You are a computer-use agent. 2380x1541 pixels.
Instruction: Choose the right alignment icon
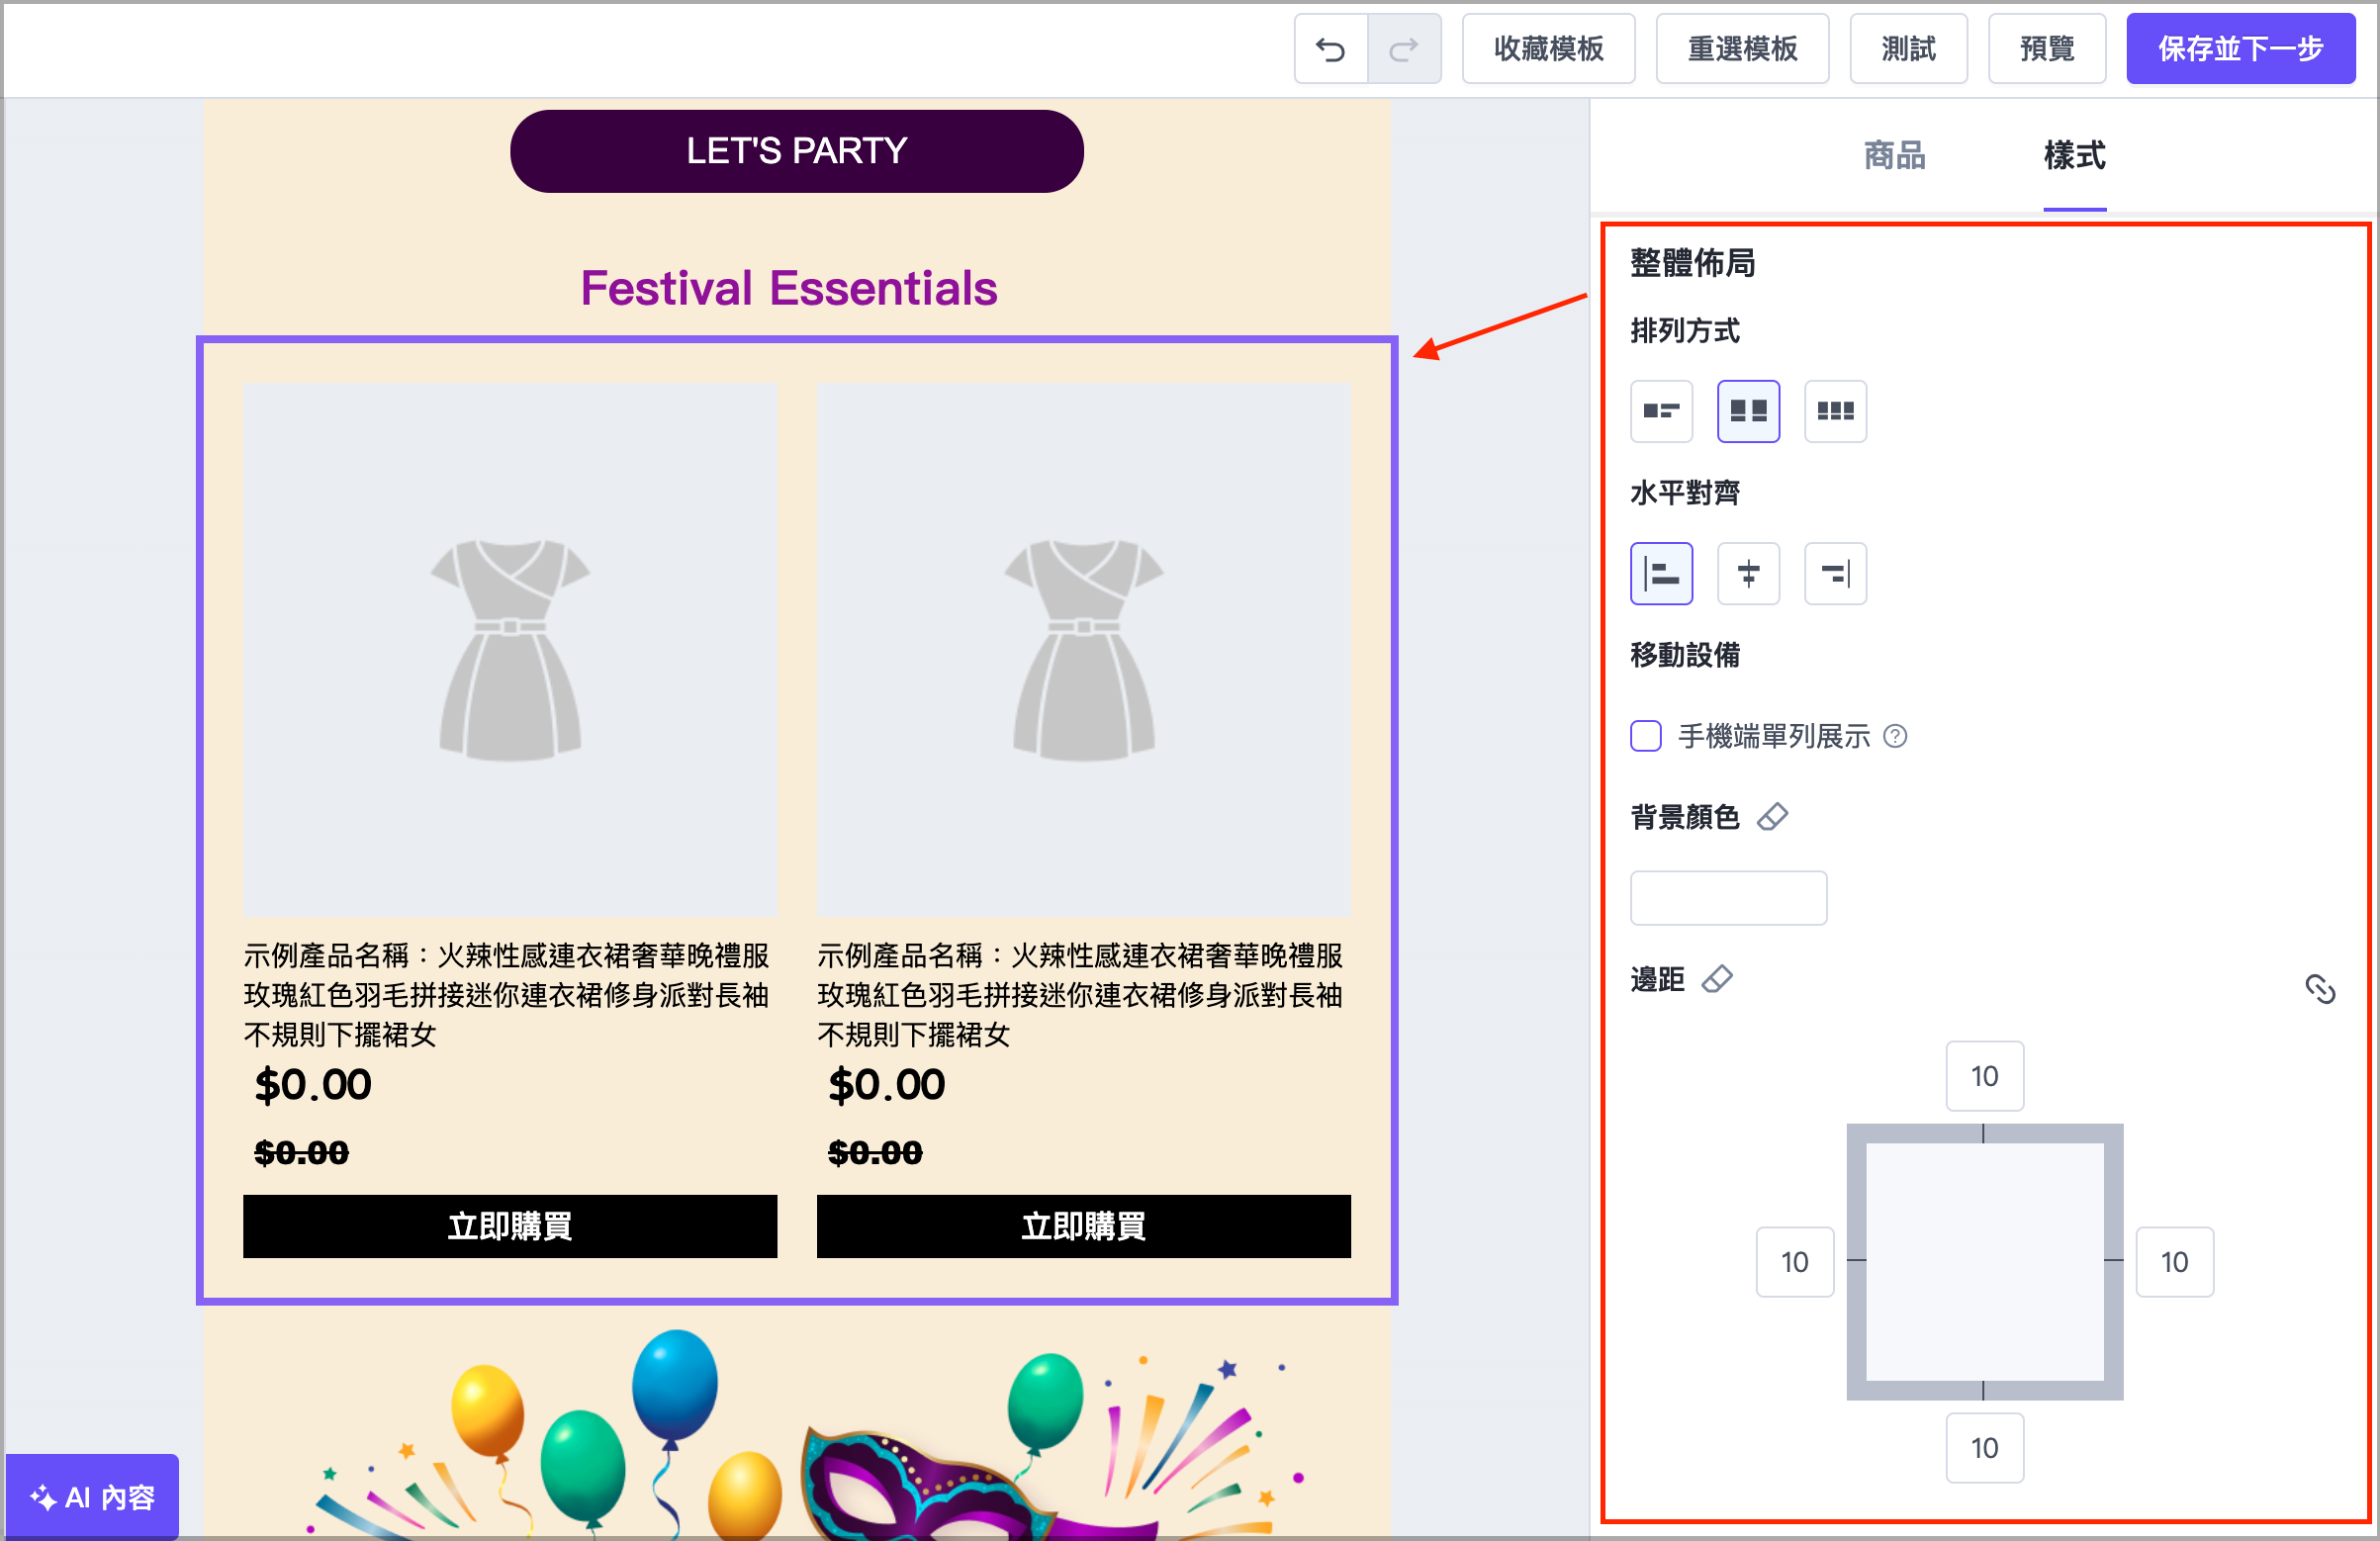tap(1834, 573)
